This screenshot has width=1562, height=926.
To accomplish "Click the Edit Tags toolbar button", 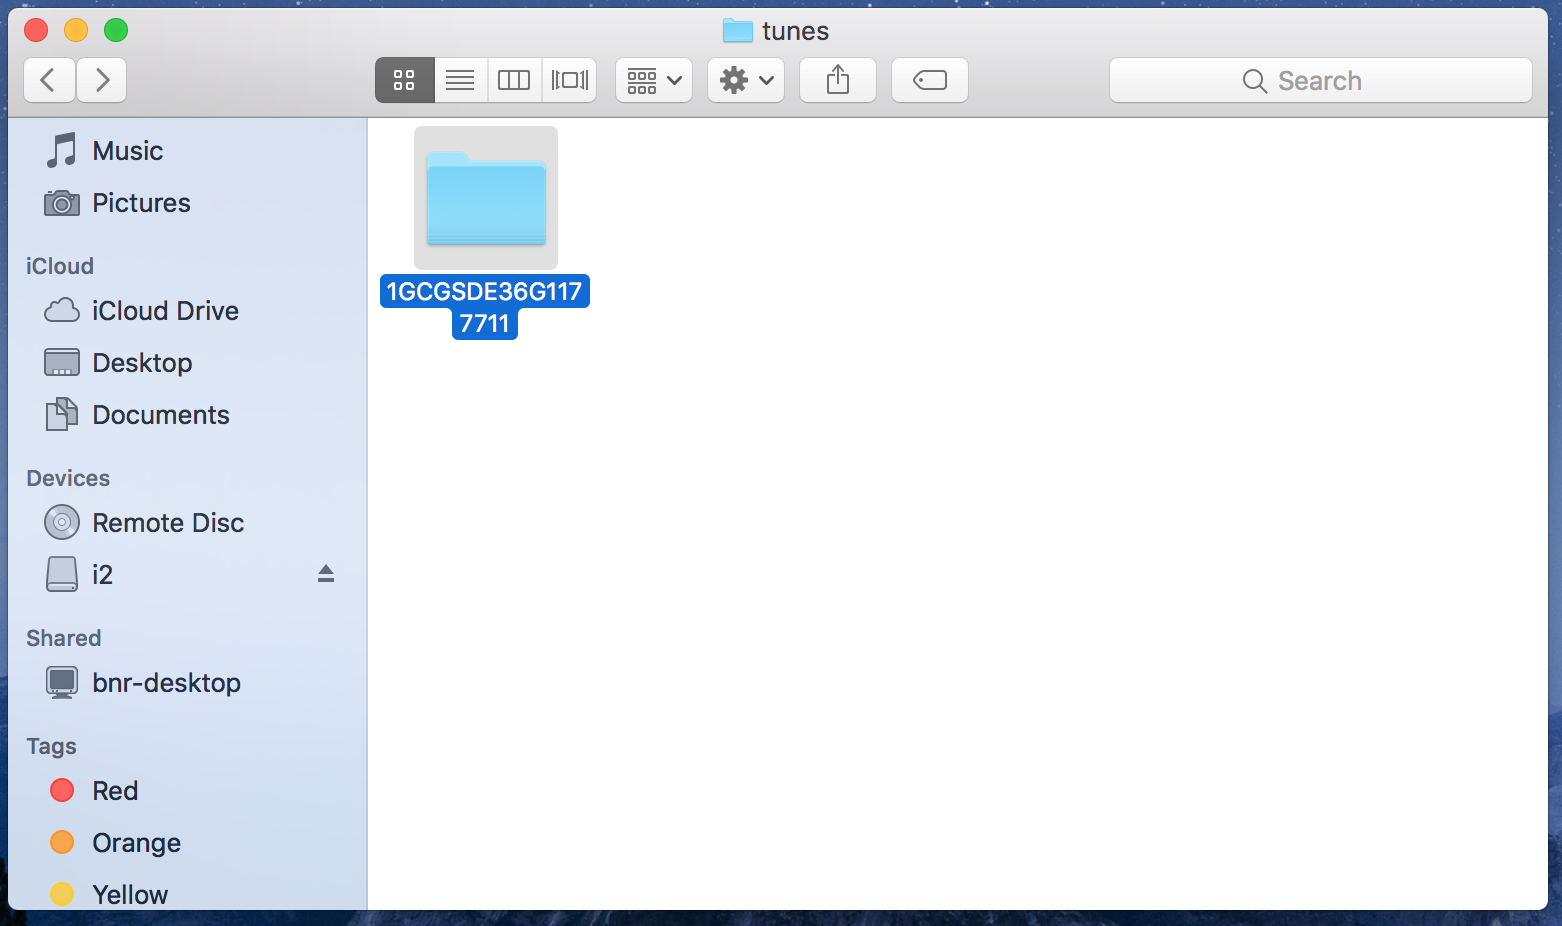I will (x=930, y=80).
